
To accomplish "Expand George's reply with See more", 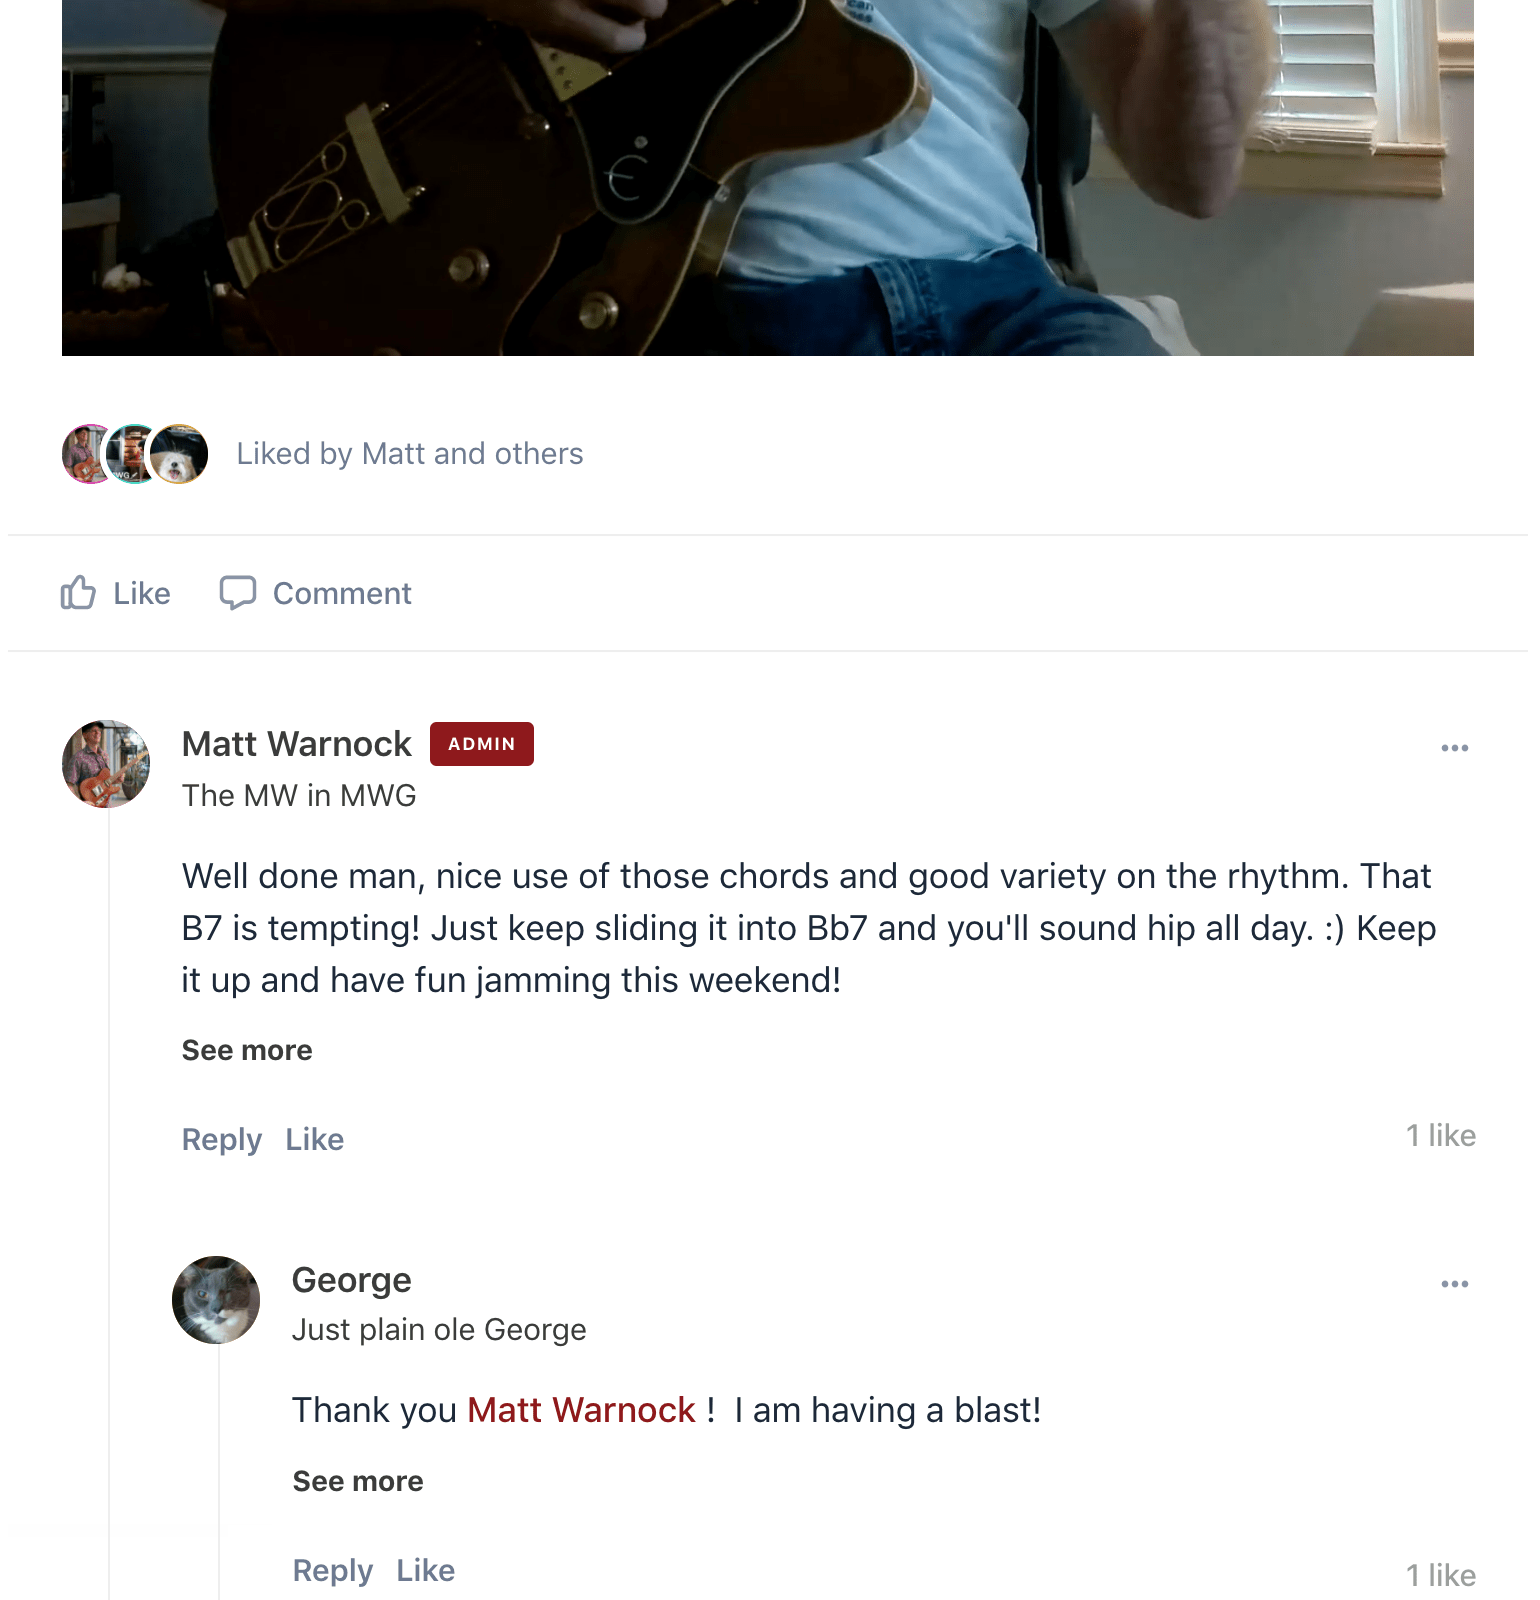I will tap(358, 1481).
